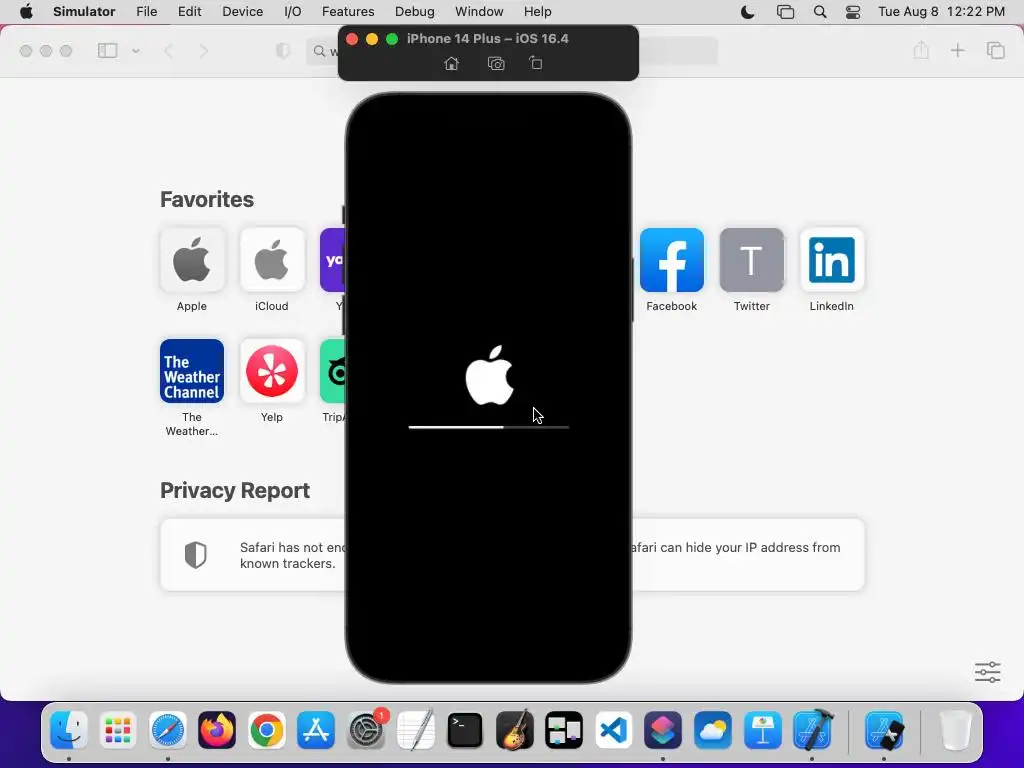Open Visual Studio Code from the Dock
This screenshot has height=768, width=1024.
[614, 729]
